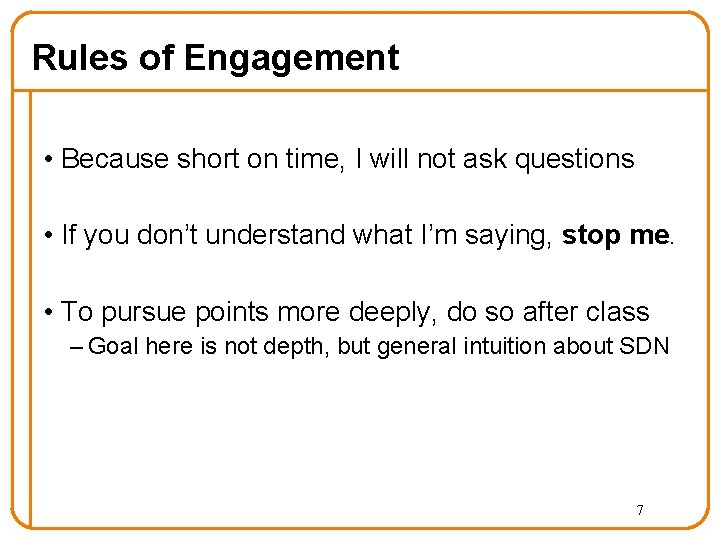Select the bold 'stop me' text
Screen dimensions: 720x540
click(x=616, y=236)
